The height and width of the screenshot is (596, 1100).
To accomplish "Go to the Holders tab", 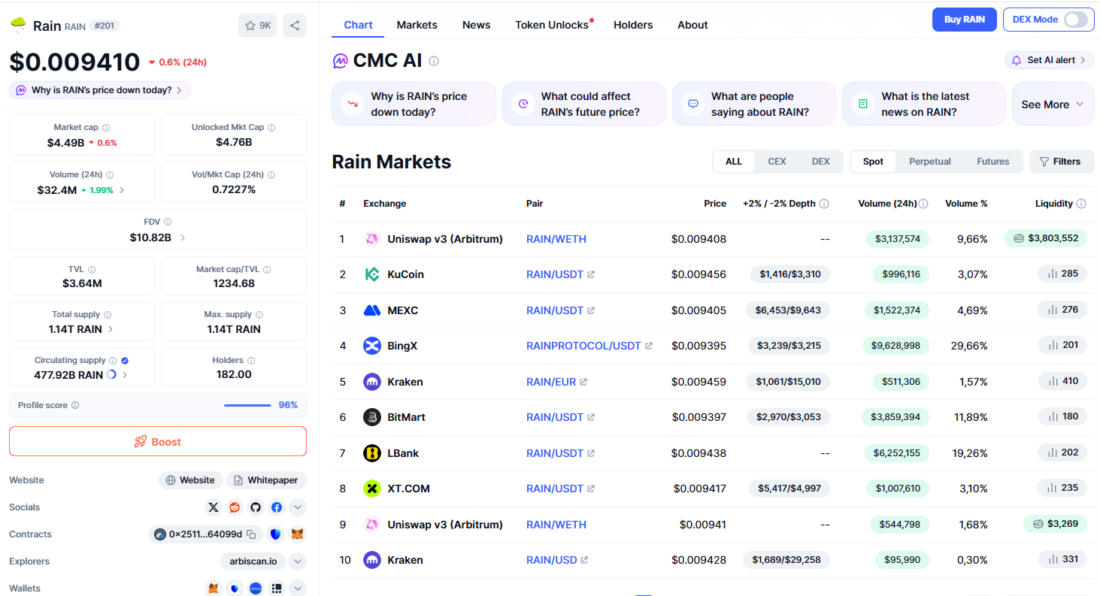I will [633, 25].
